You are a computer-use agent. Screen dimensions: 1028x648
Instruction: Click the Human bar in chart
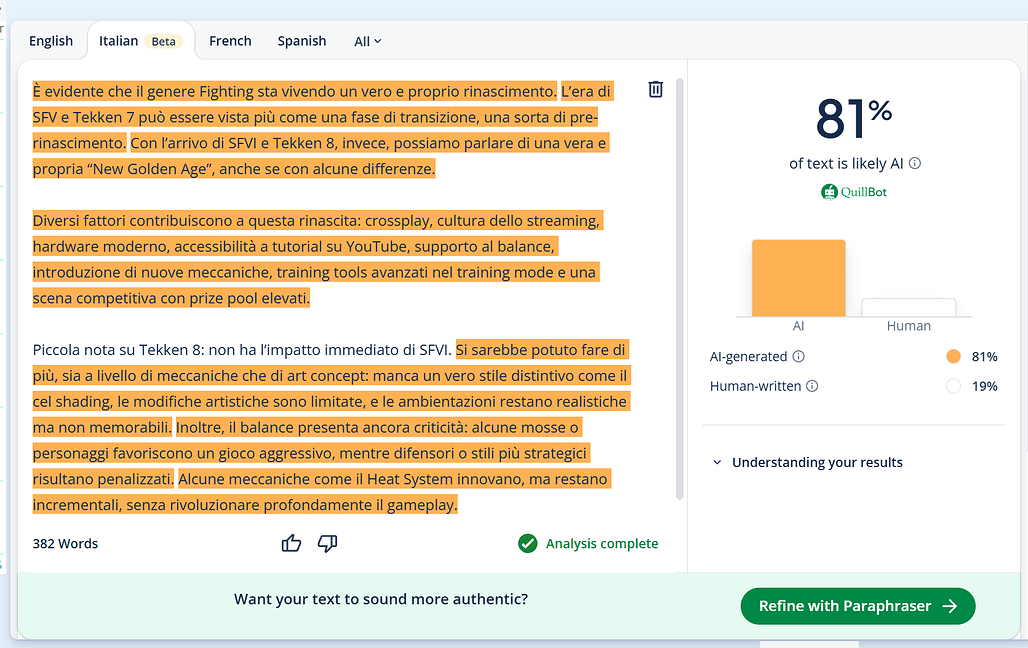pos(909,308)
